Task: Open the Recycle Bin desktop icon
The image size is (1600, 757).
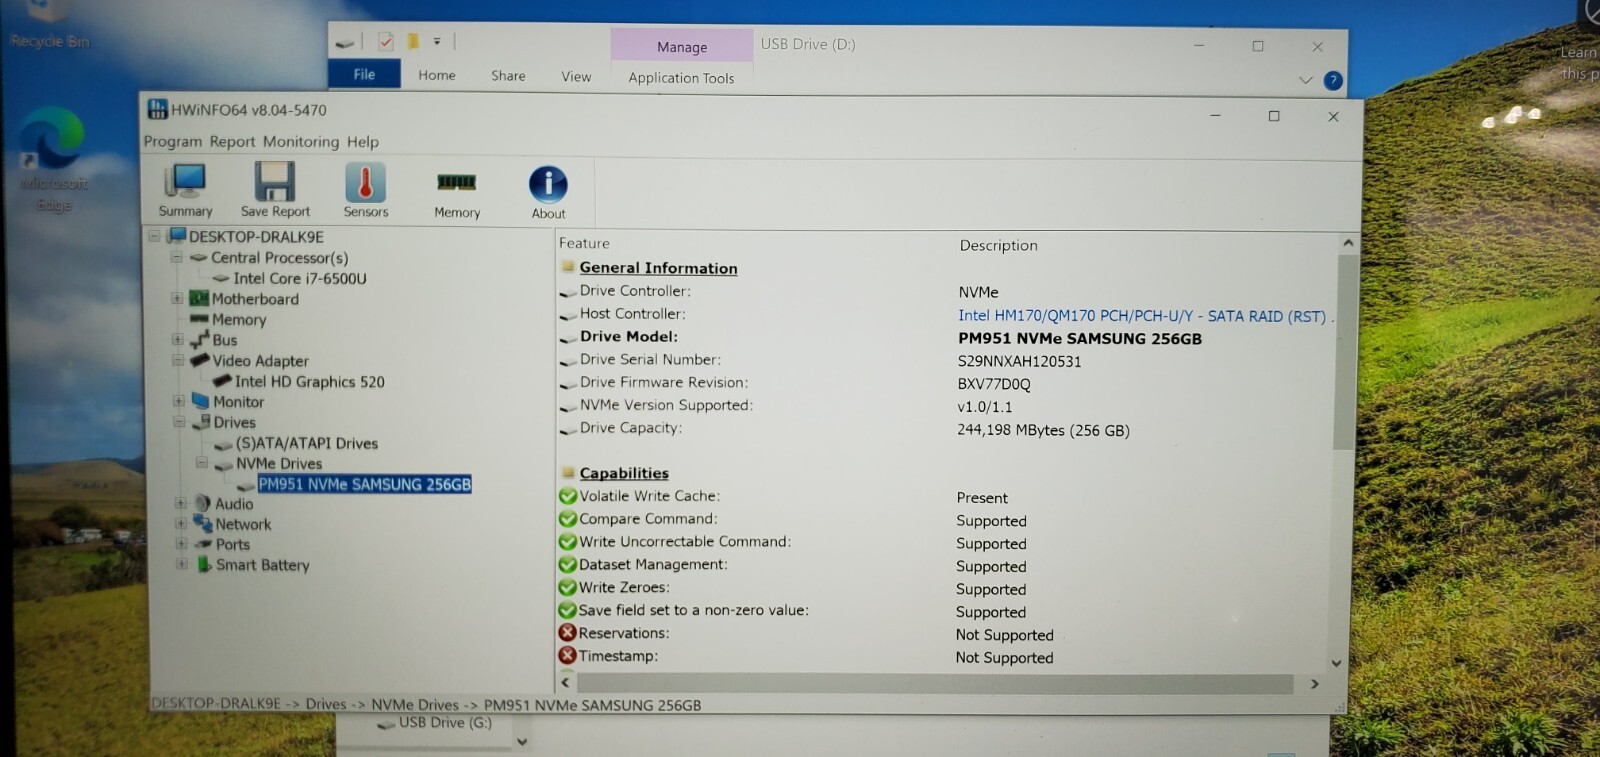Action: point(49,25)
